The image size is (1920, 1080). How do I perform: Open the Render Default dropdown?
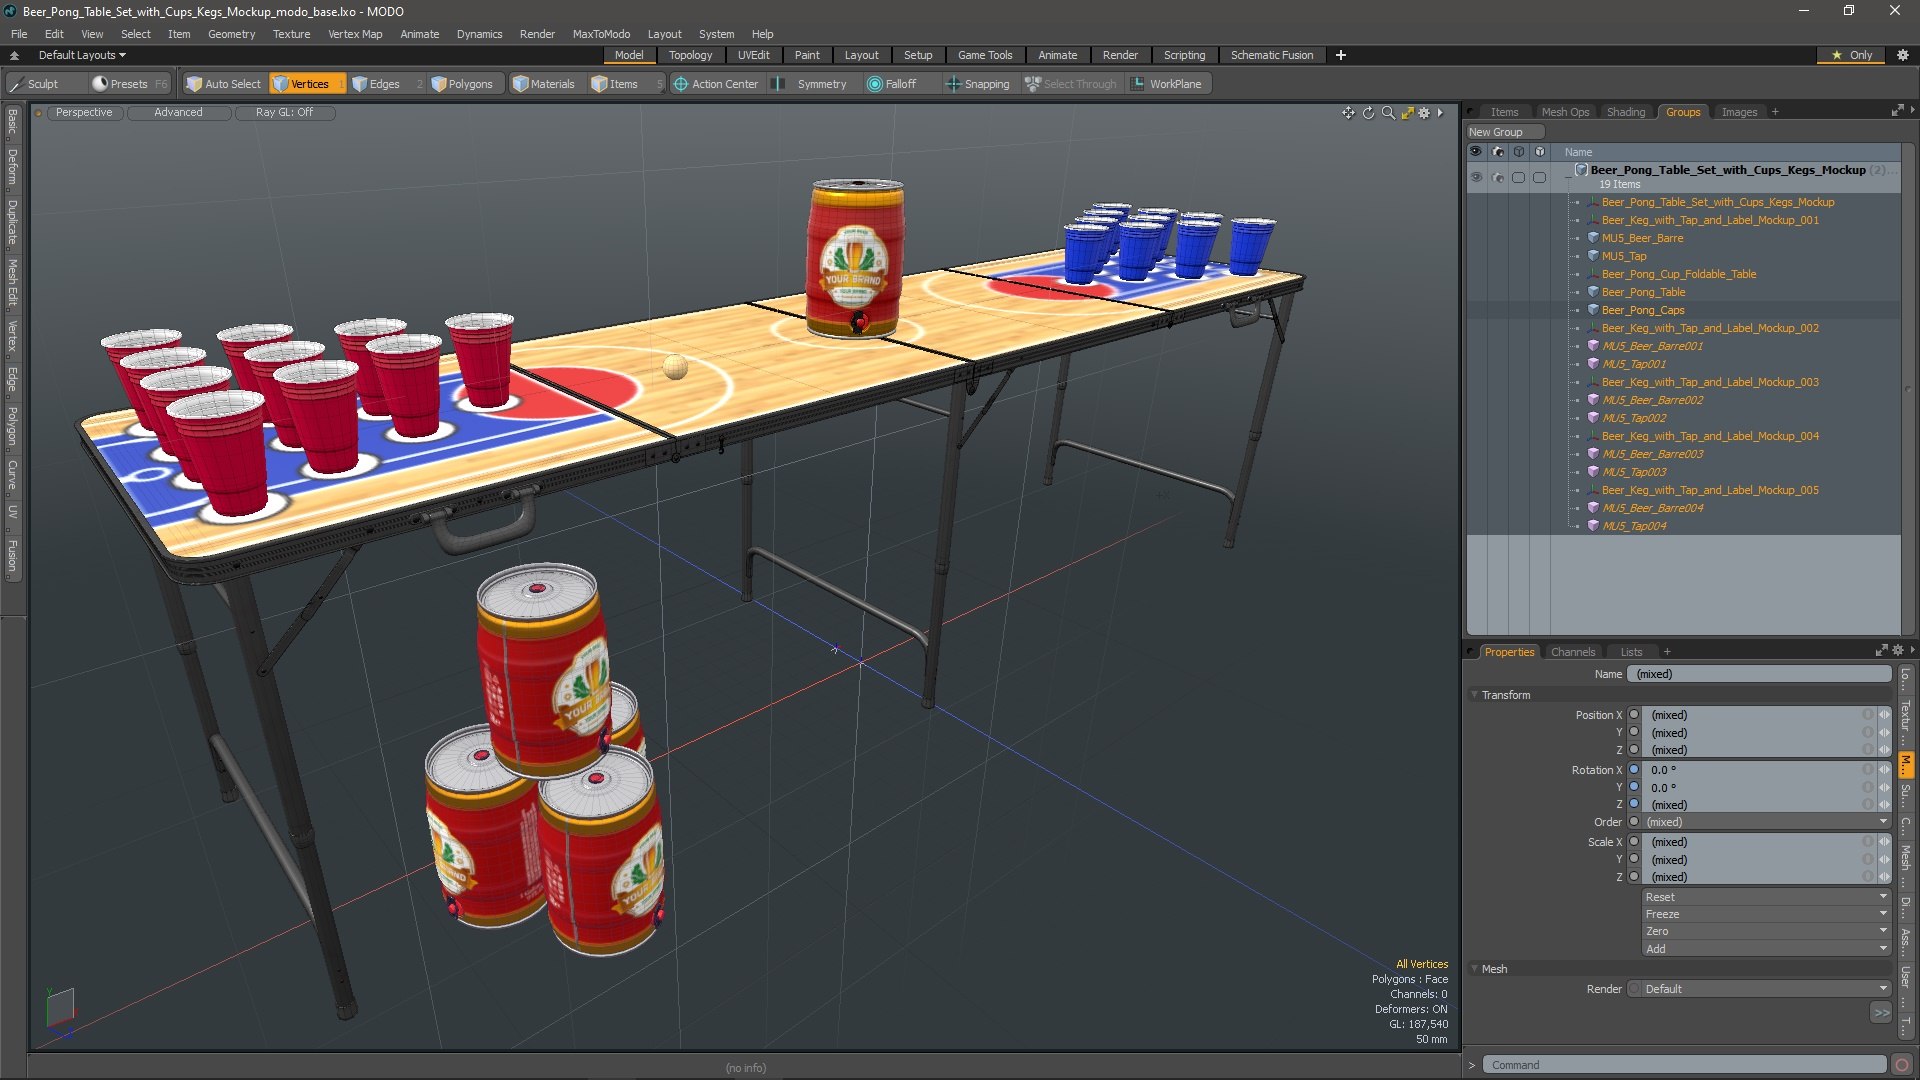[1766, 989]
